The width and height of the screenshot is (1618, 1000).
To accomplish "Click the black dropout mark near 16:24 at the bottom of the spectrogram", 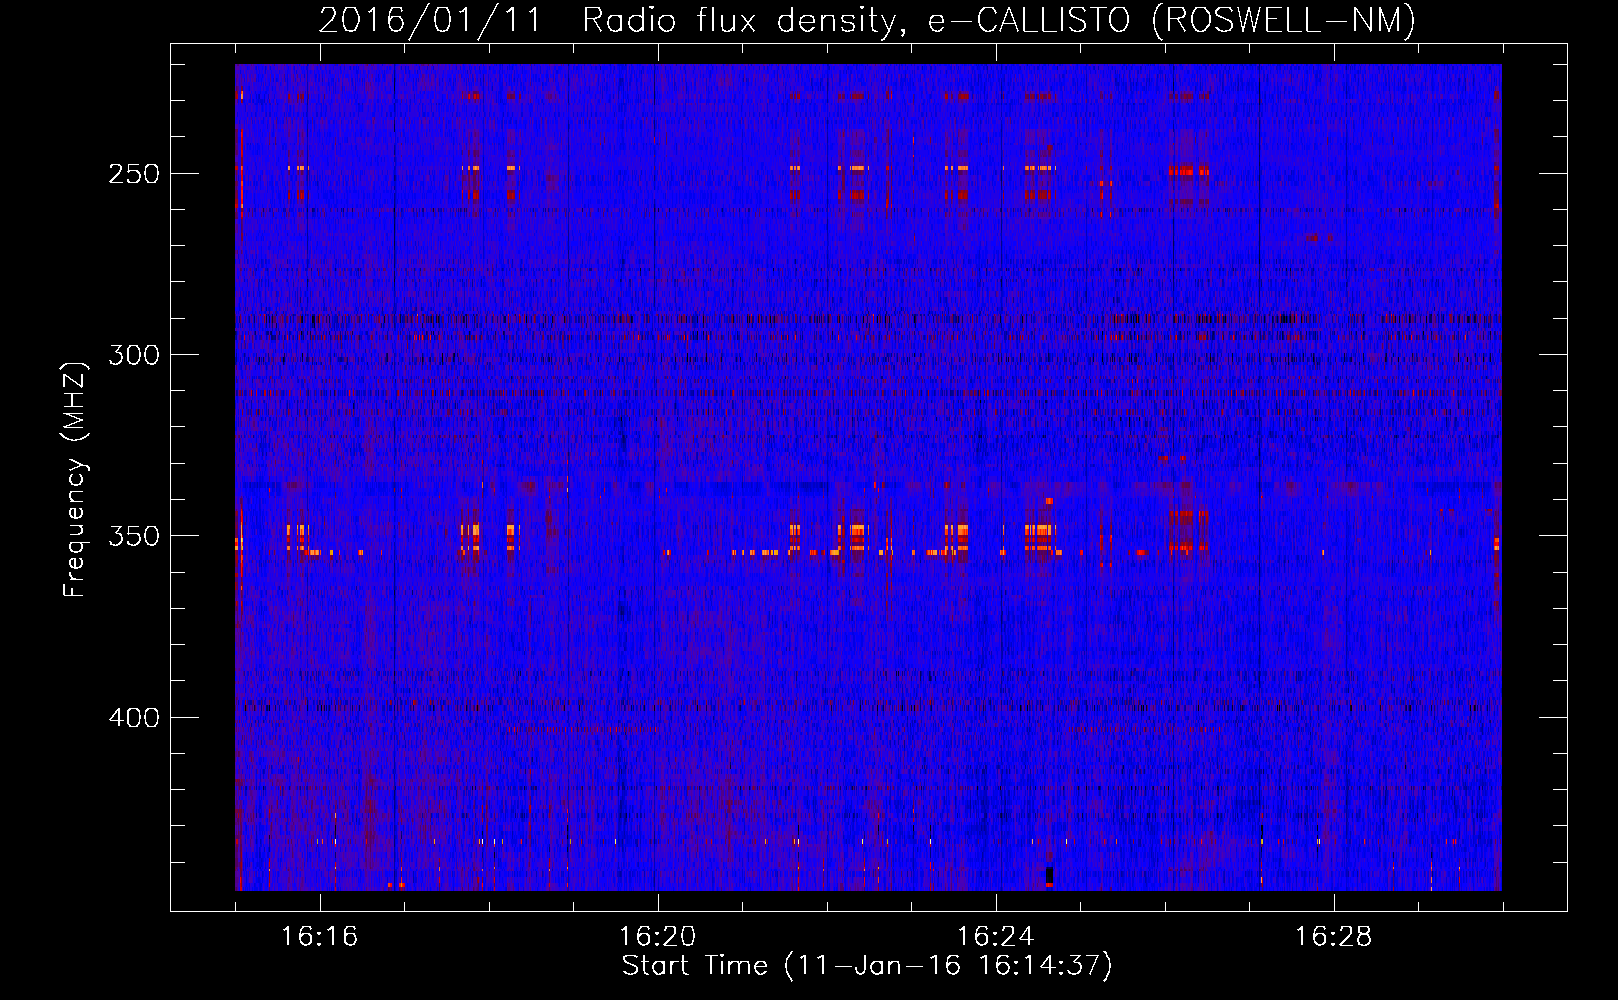I will (1049, 875).
